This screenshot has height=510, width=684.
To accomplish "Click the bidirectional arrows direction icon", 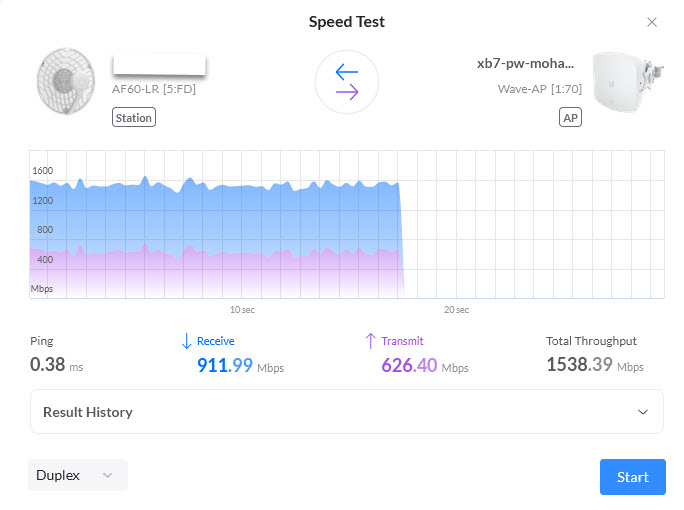I will click(347, 82).
